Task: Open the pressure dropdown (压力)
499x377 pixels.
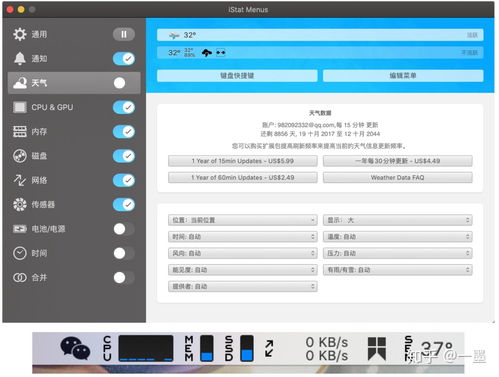Action: (x=398, y=253)
